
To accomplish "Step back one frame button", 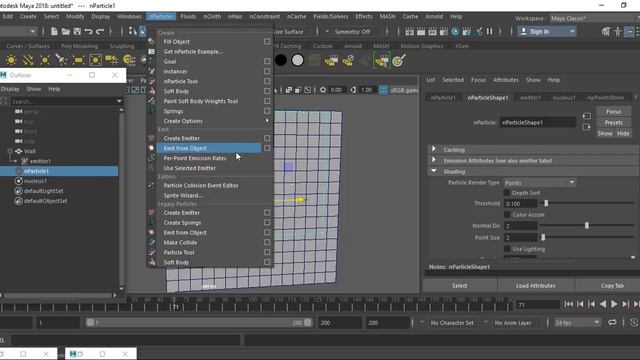I will pos(580,304).
